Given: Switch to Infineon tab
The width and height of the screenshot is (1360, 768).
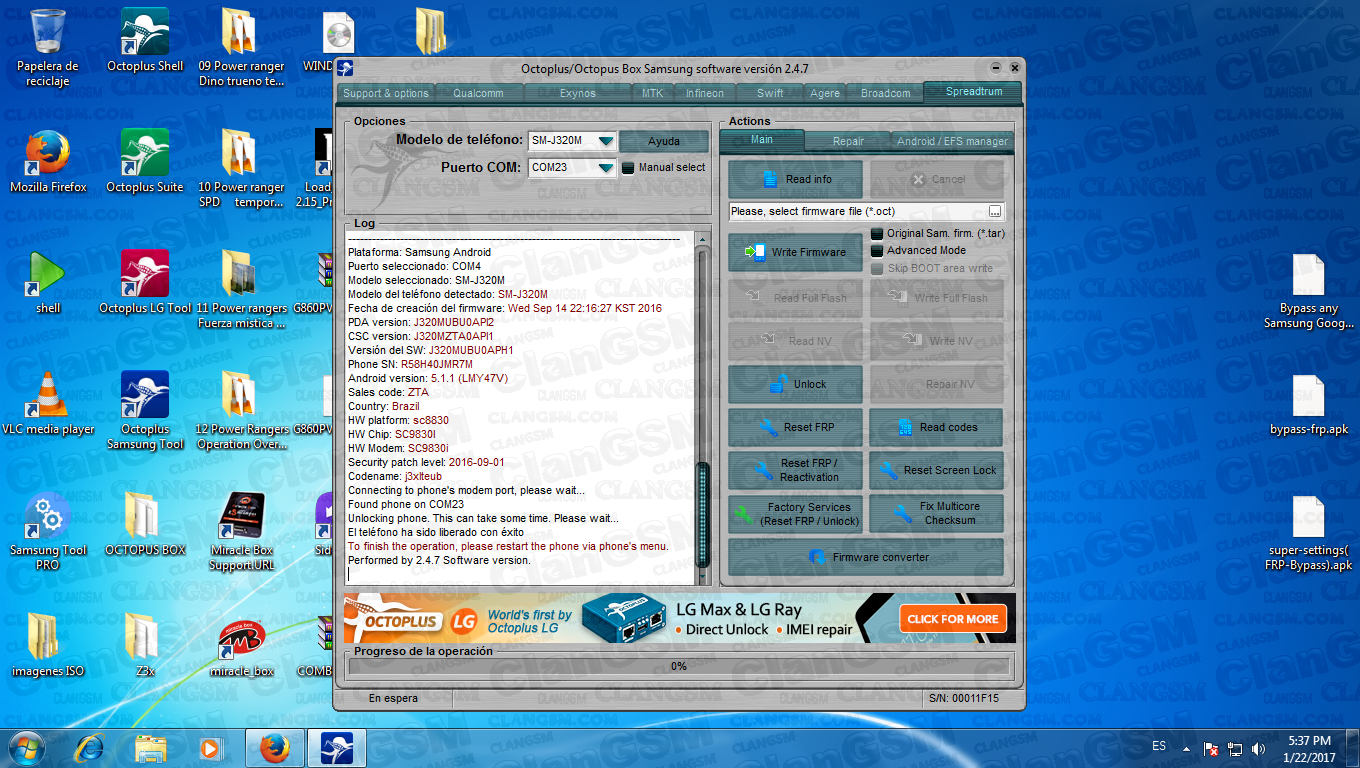Looking at the screenshot, I should tap(705, 93).
